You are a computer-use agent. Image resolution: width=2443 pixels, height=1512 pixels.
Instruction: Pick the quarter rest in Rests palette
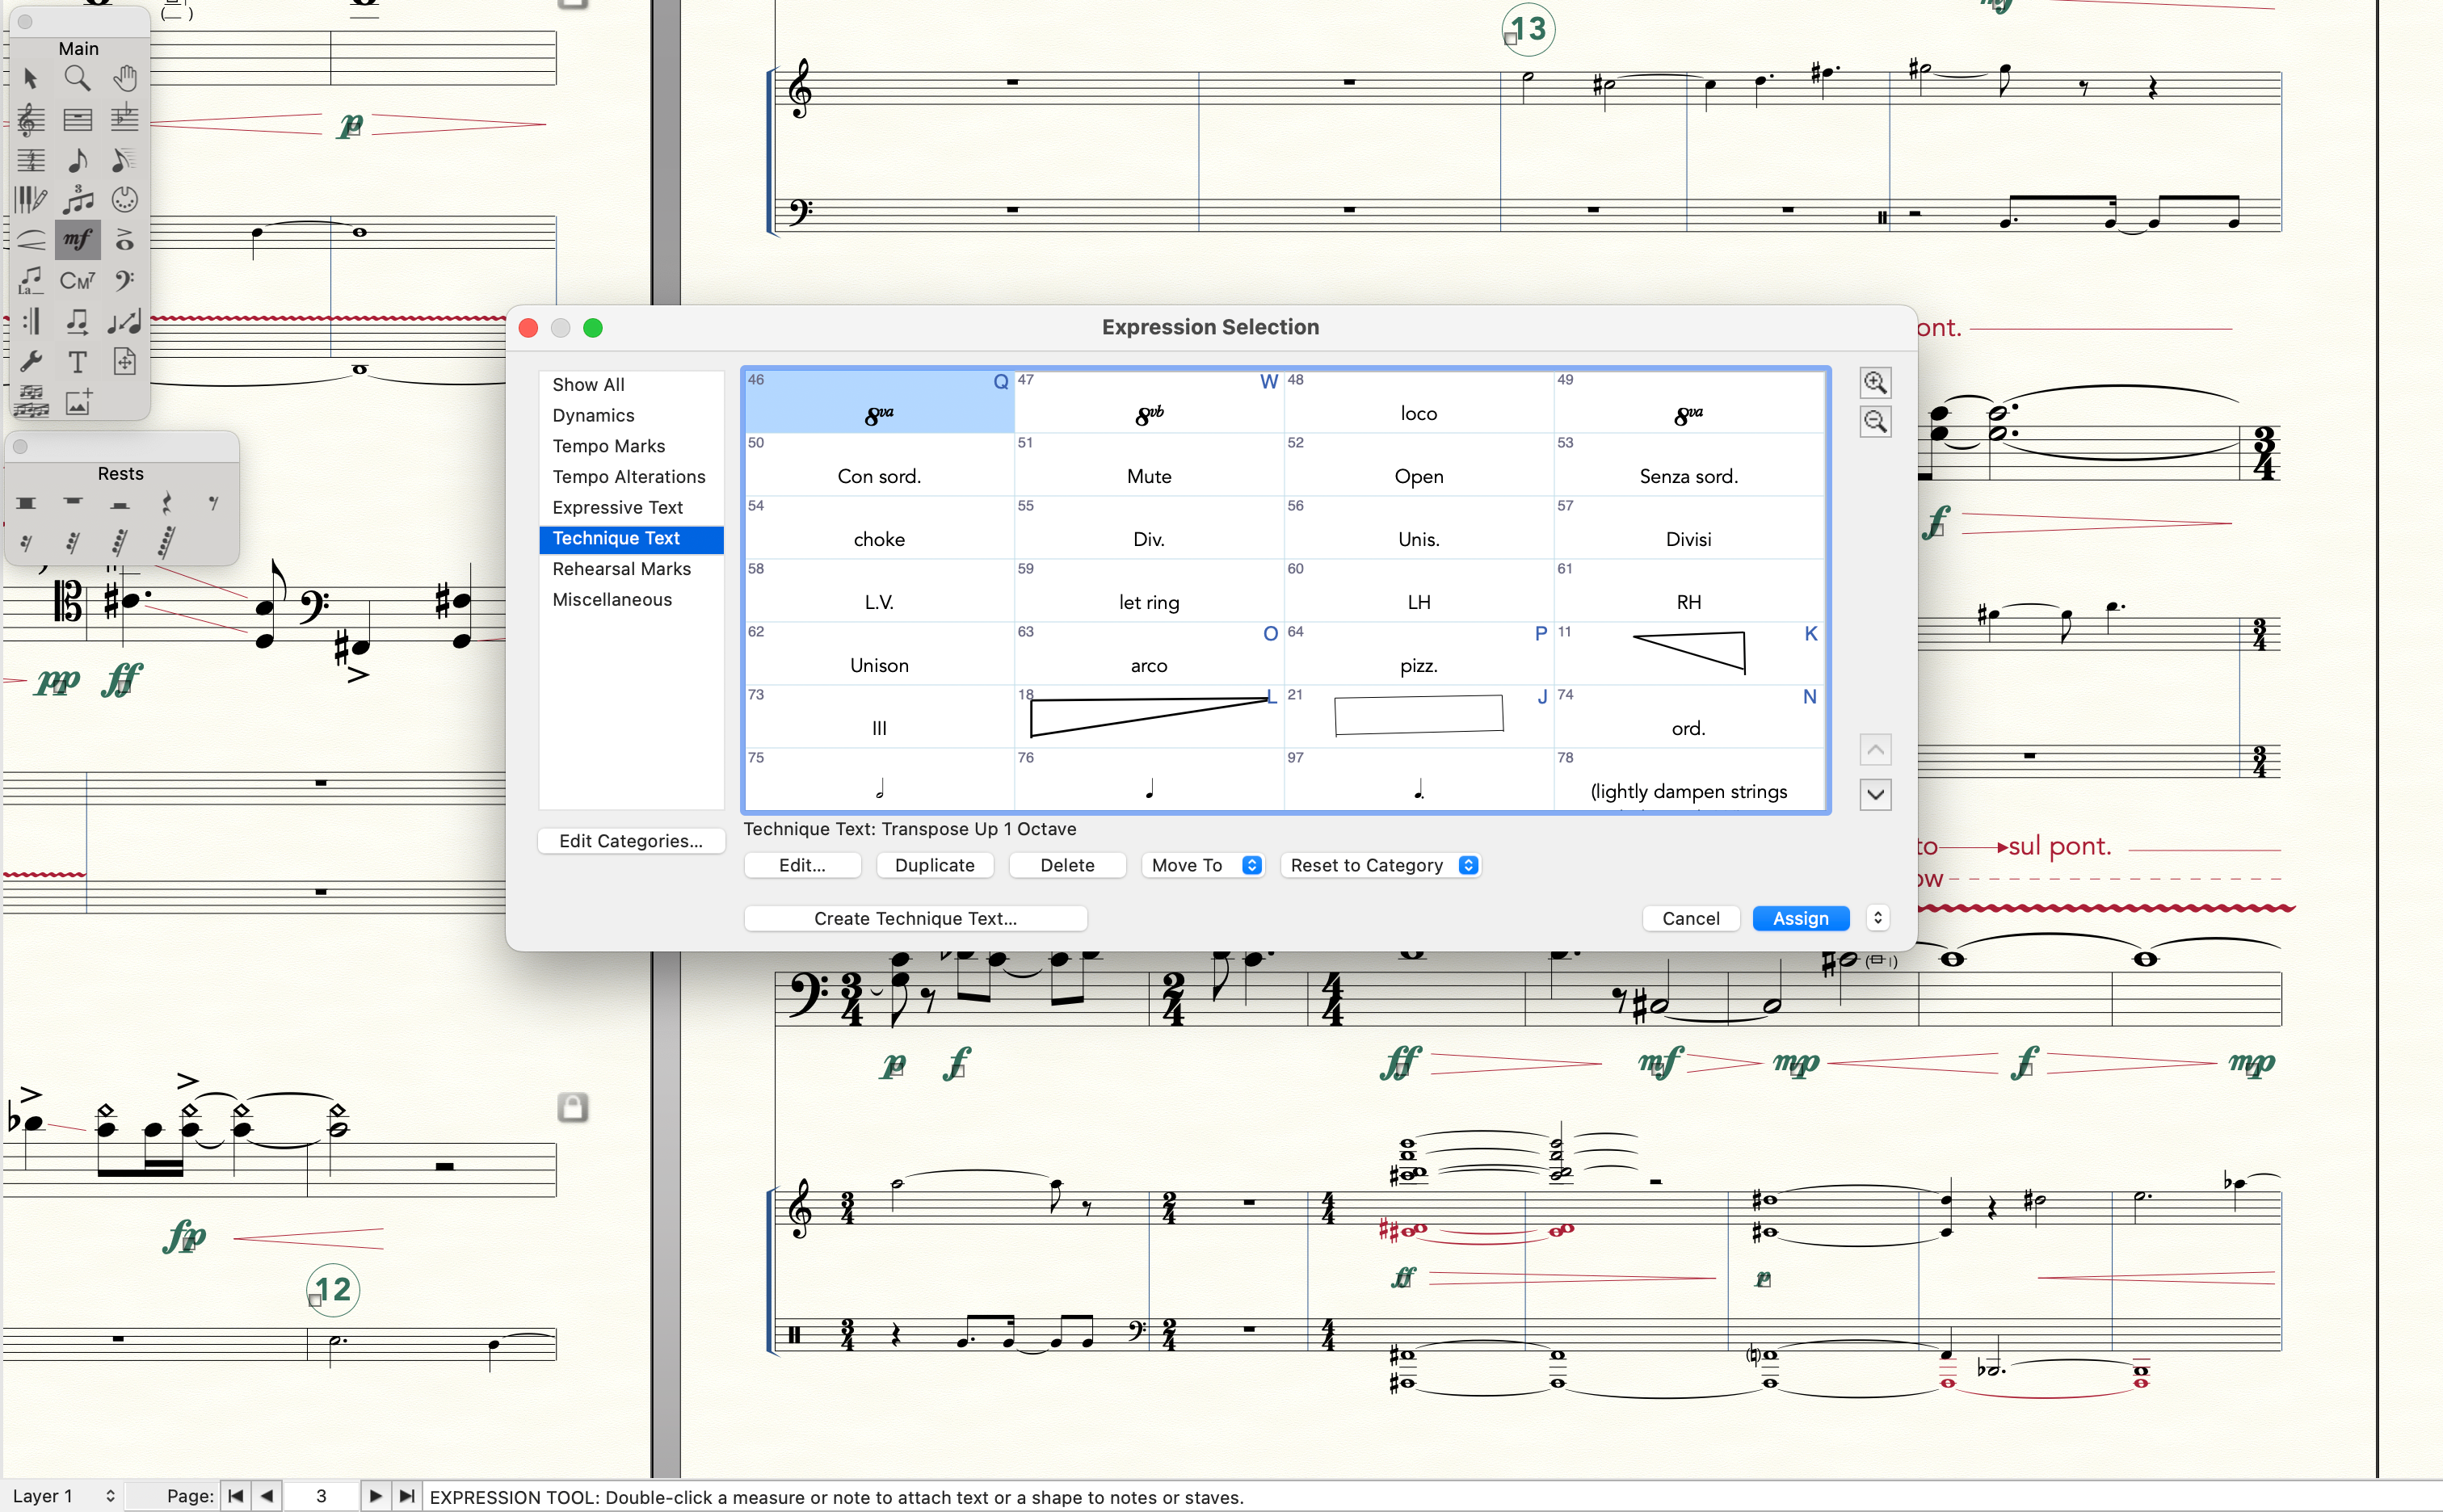coord(167,503)
